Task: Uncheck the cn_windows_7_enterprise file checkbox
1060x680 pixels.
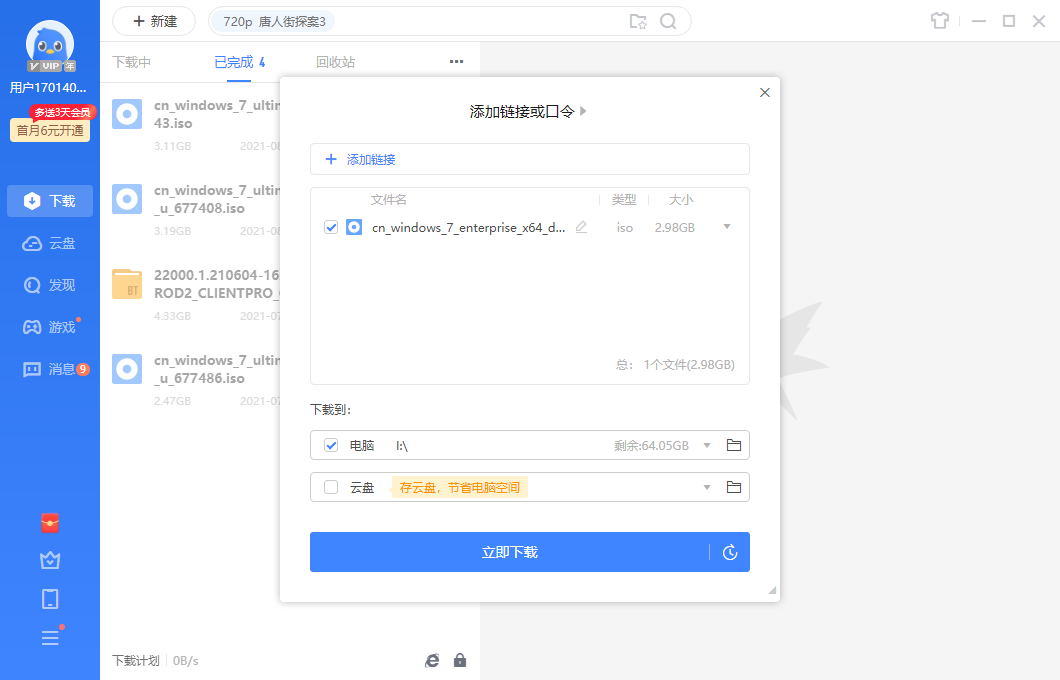Action: click(331, 227)
